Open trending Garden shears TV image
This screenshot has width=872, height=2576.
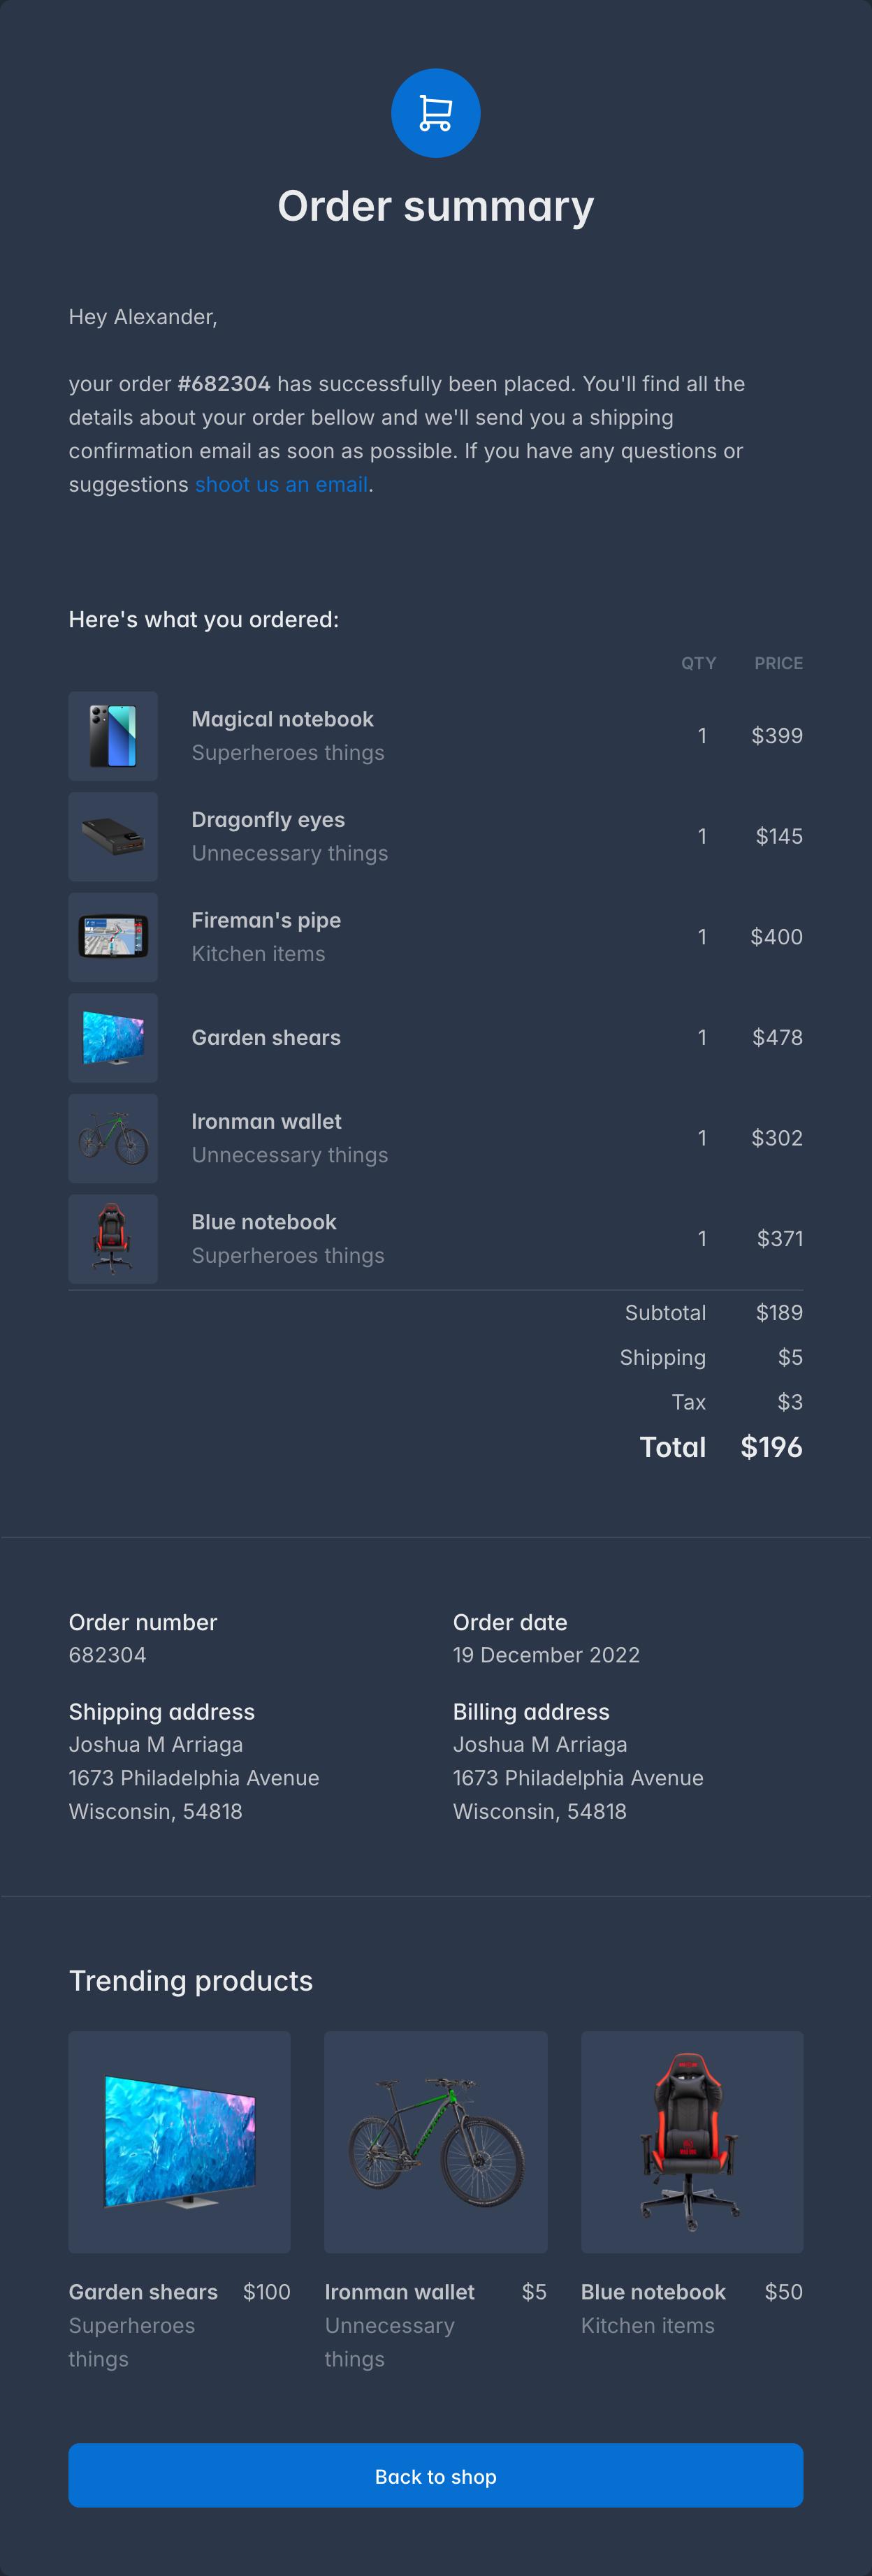coord(180,2142)
